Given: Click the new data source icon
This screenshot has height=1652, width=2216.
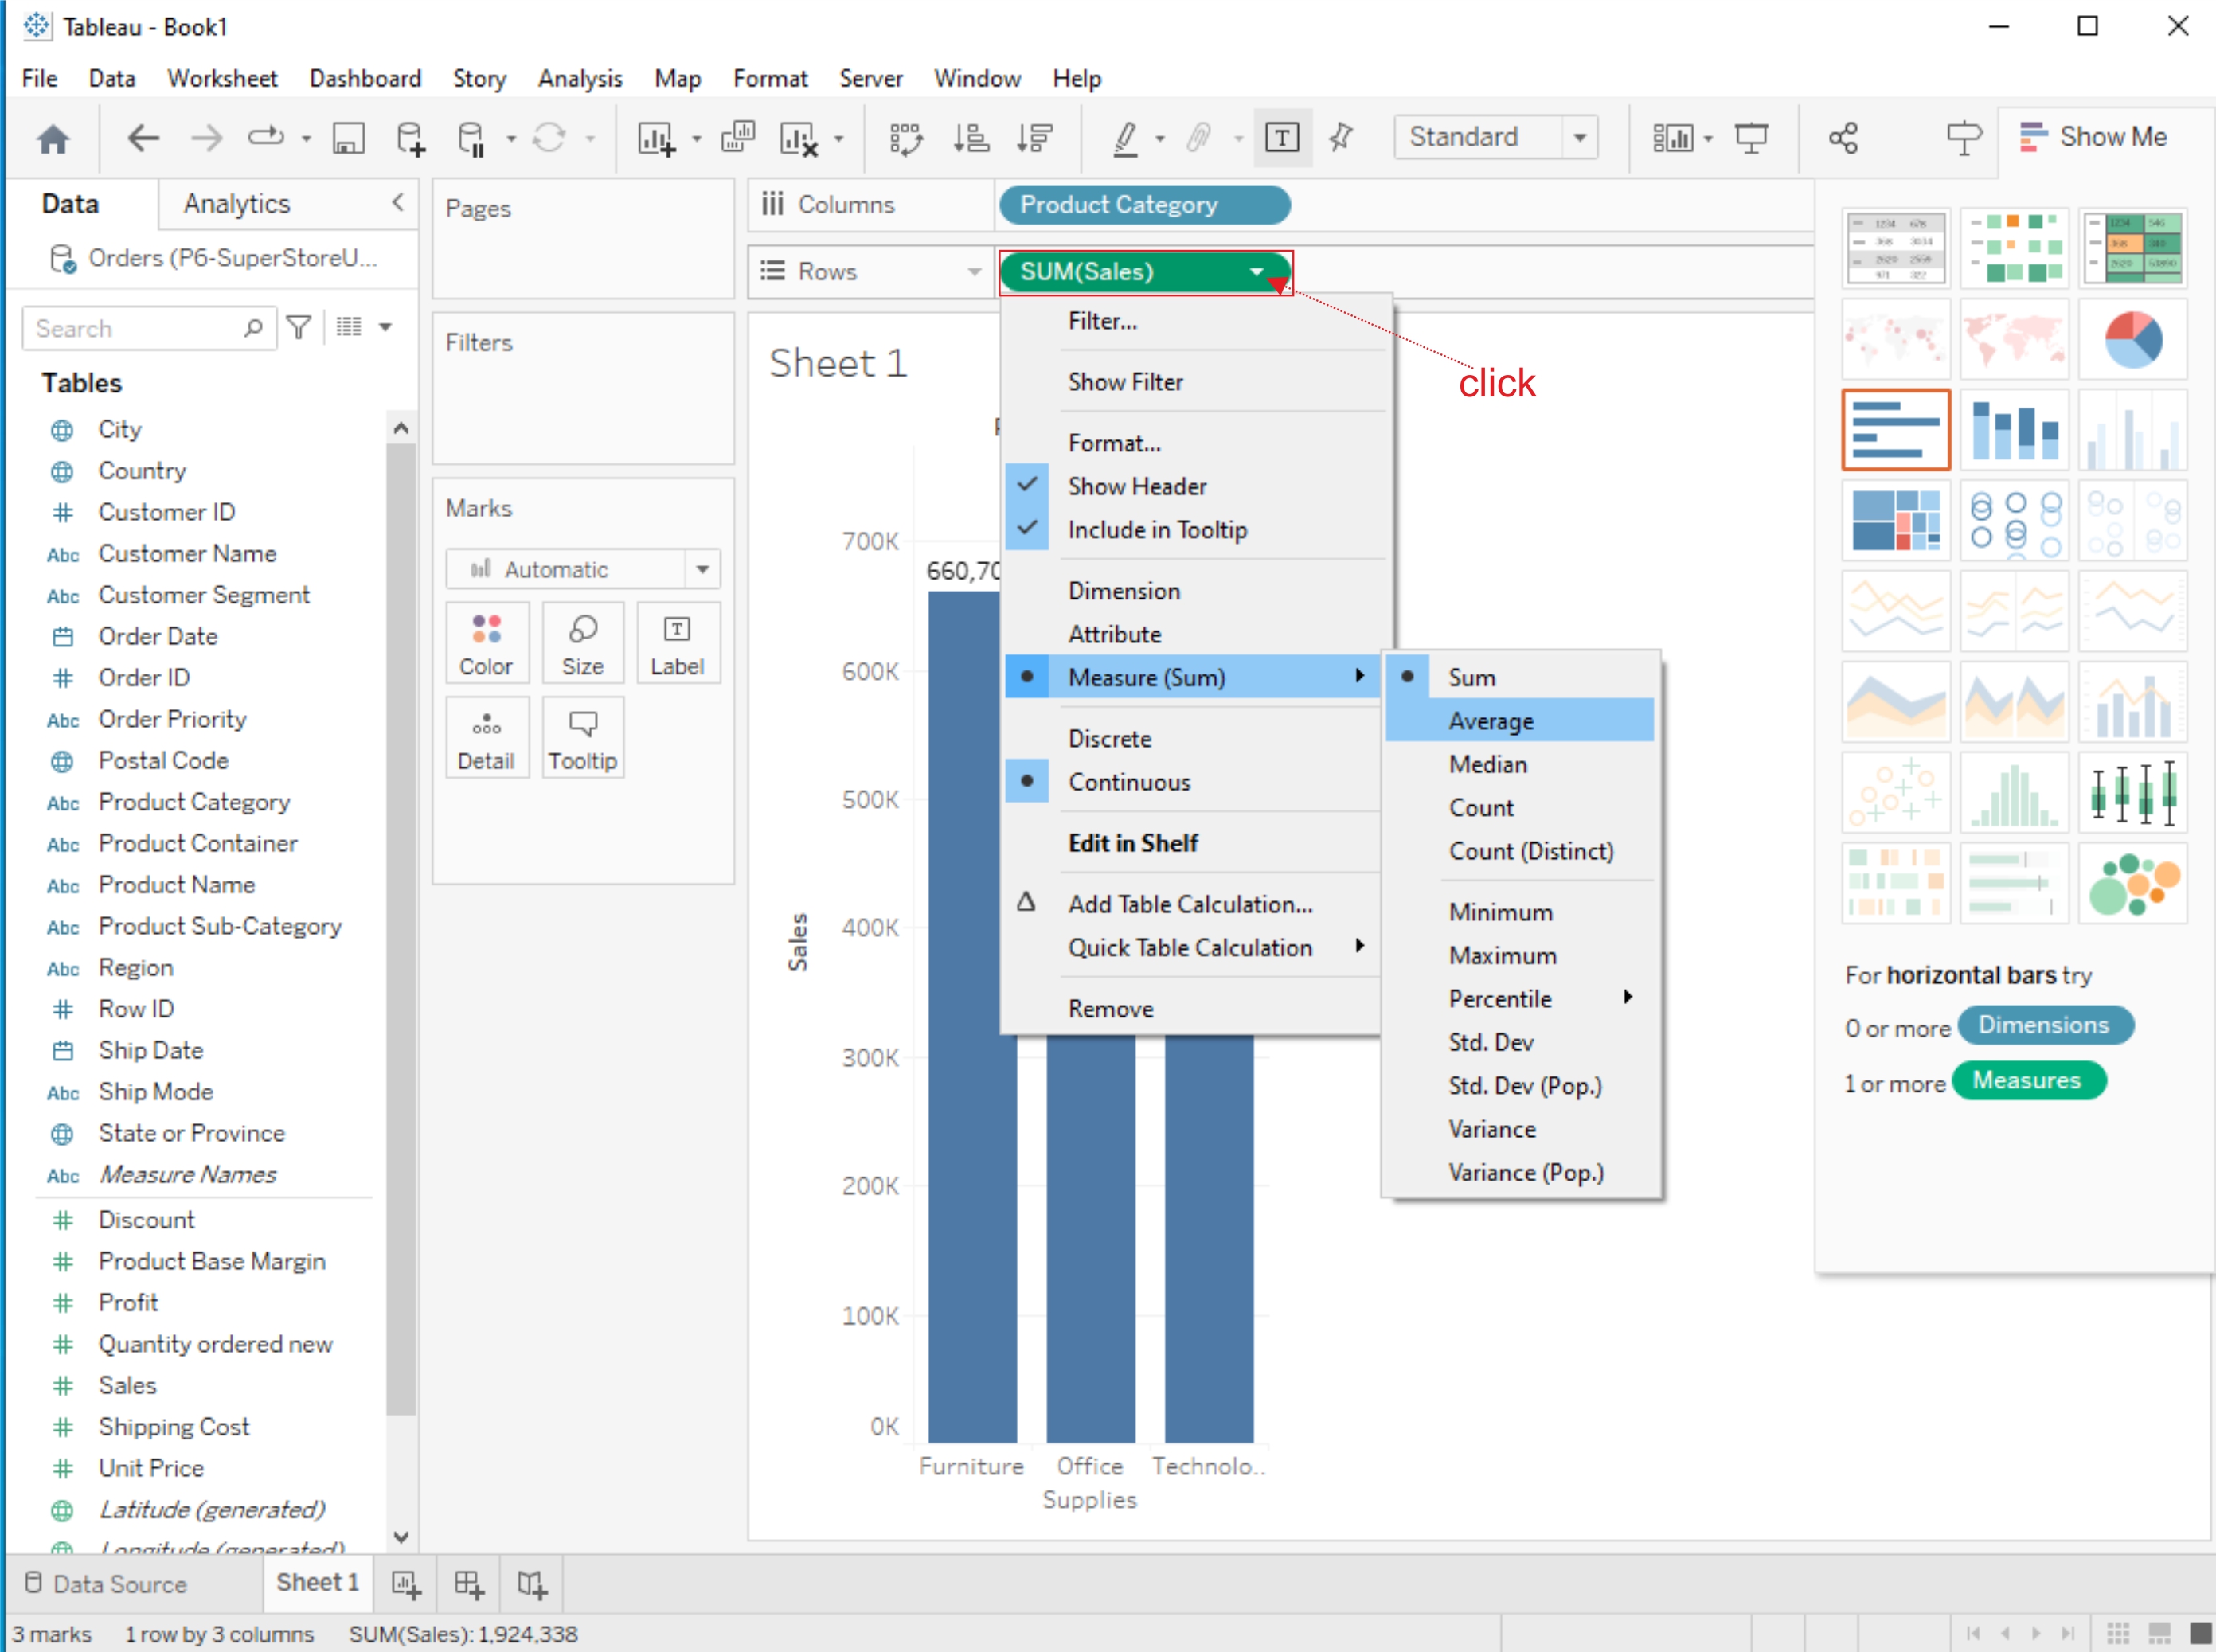Looking at the screenshot, I should click(411, 138).
